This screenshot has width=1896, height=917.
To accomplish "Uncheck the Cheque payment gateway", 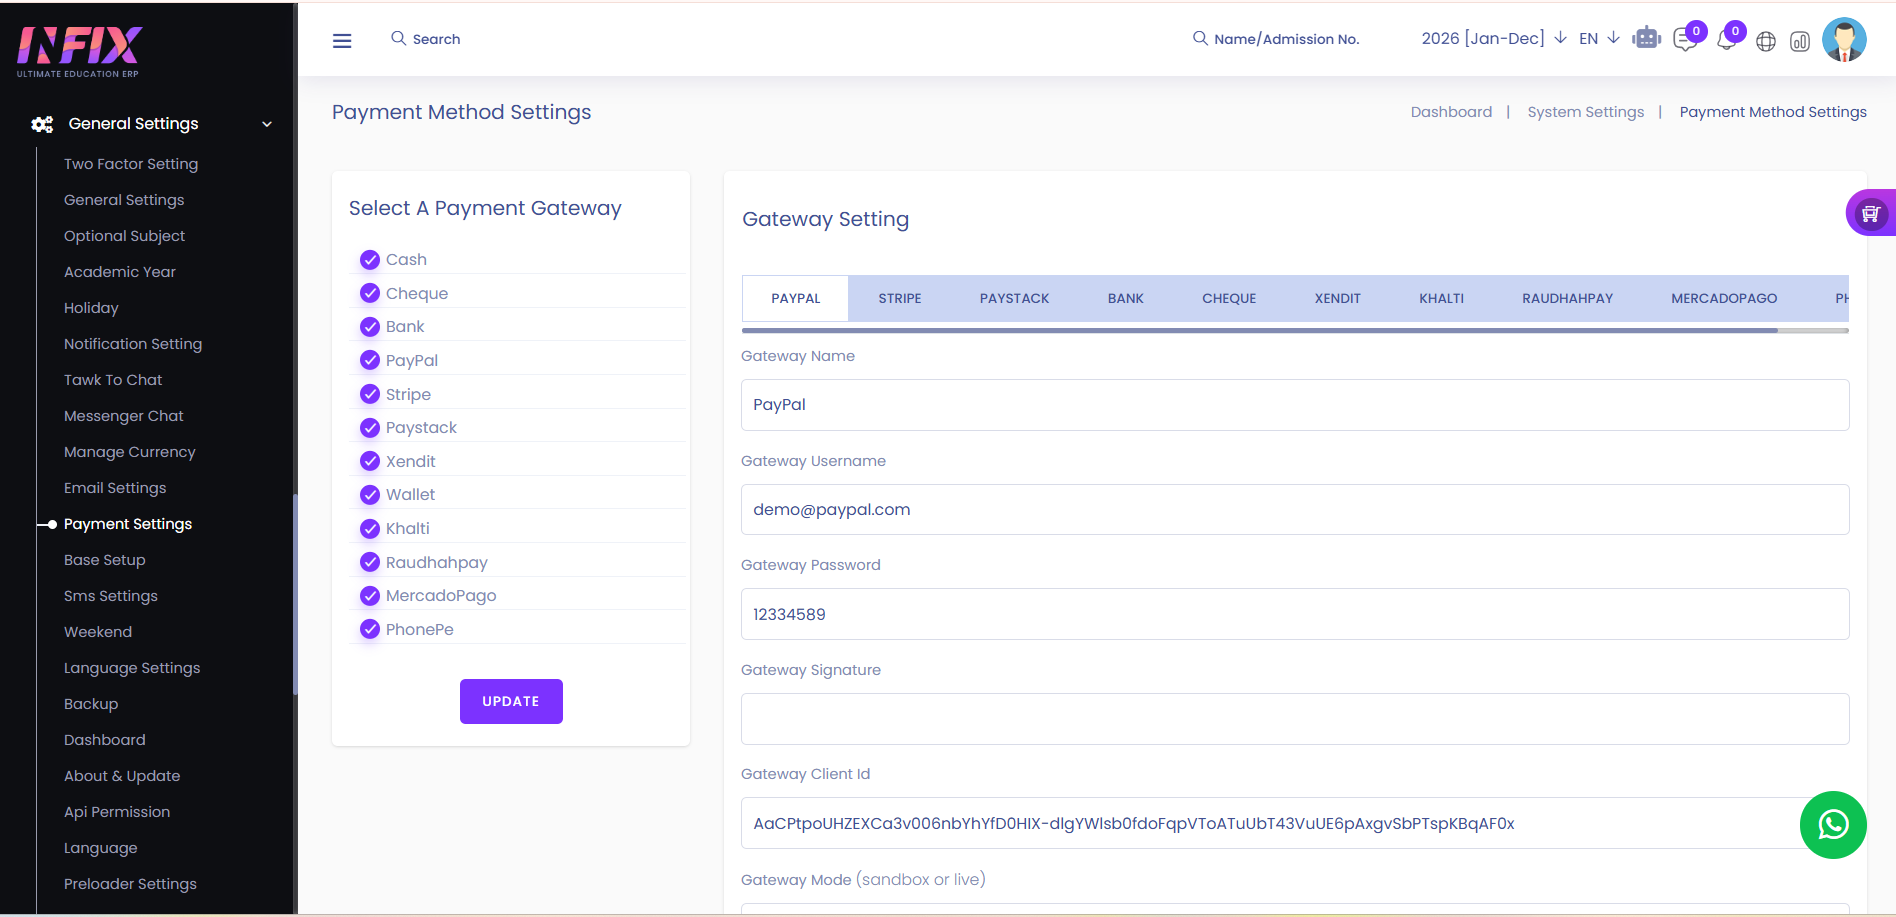I will point(370,293).
